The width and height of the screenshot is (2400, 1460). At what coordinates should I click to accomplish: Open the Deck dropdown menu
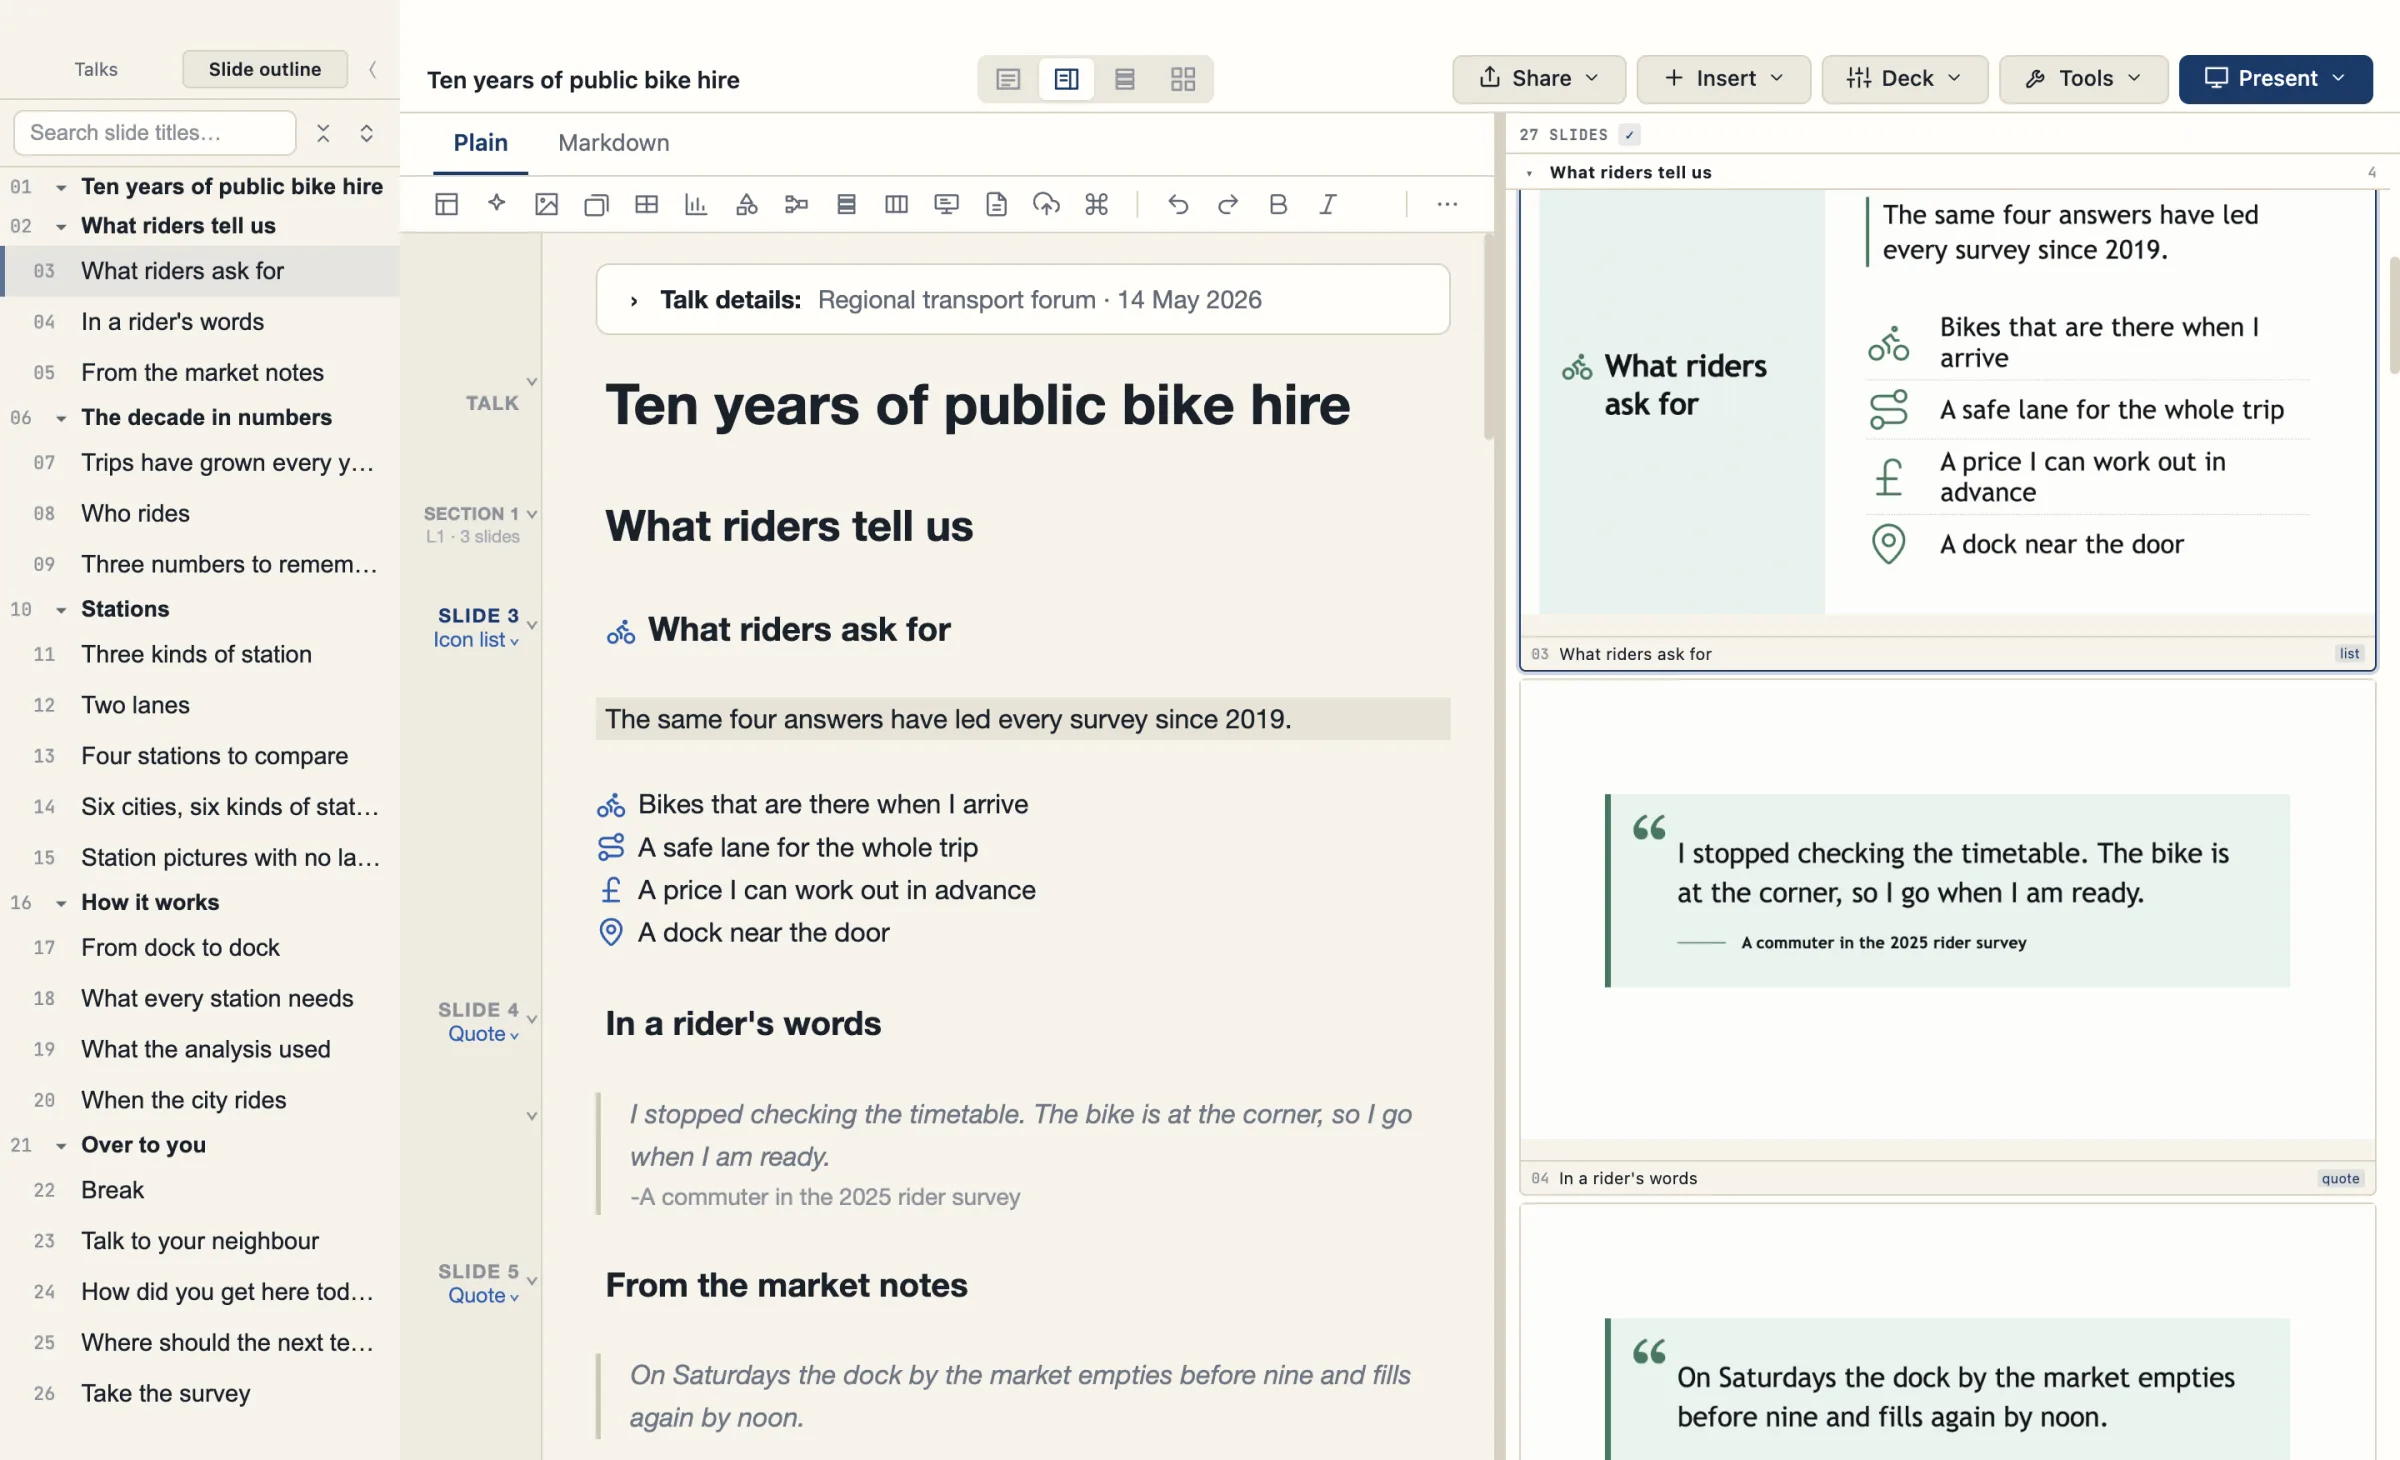coord(1905,79)
